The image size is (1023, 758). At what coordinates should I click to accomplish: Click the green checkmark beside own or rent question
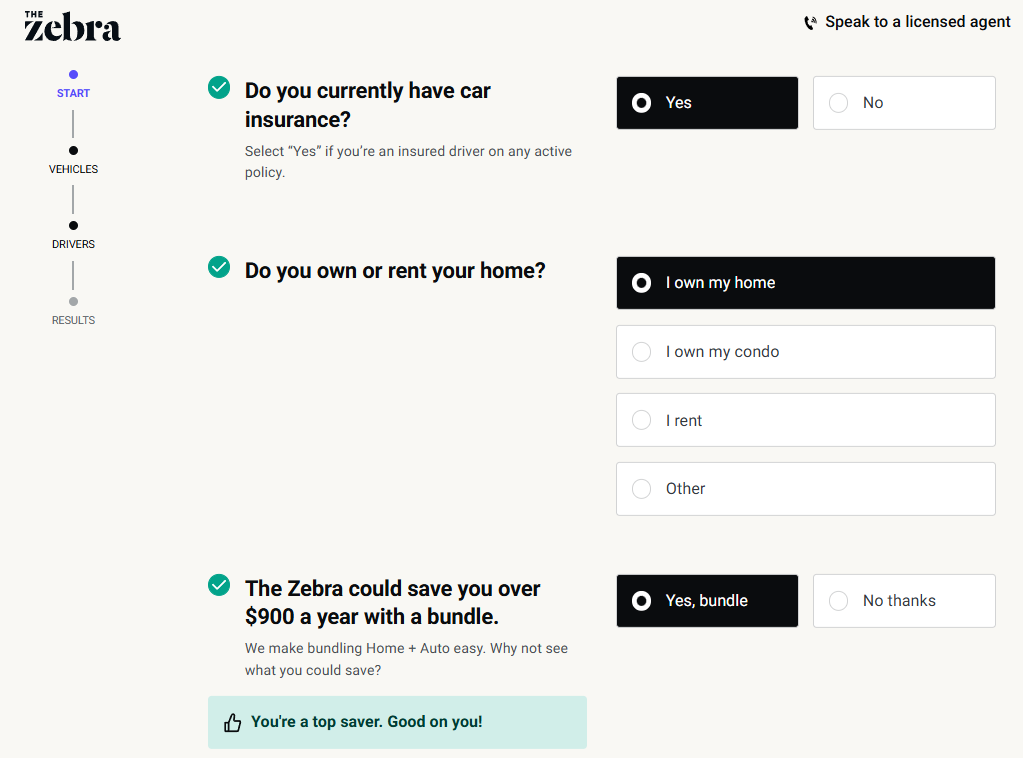219,267
